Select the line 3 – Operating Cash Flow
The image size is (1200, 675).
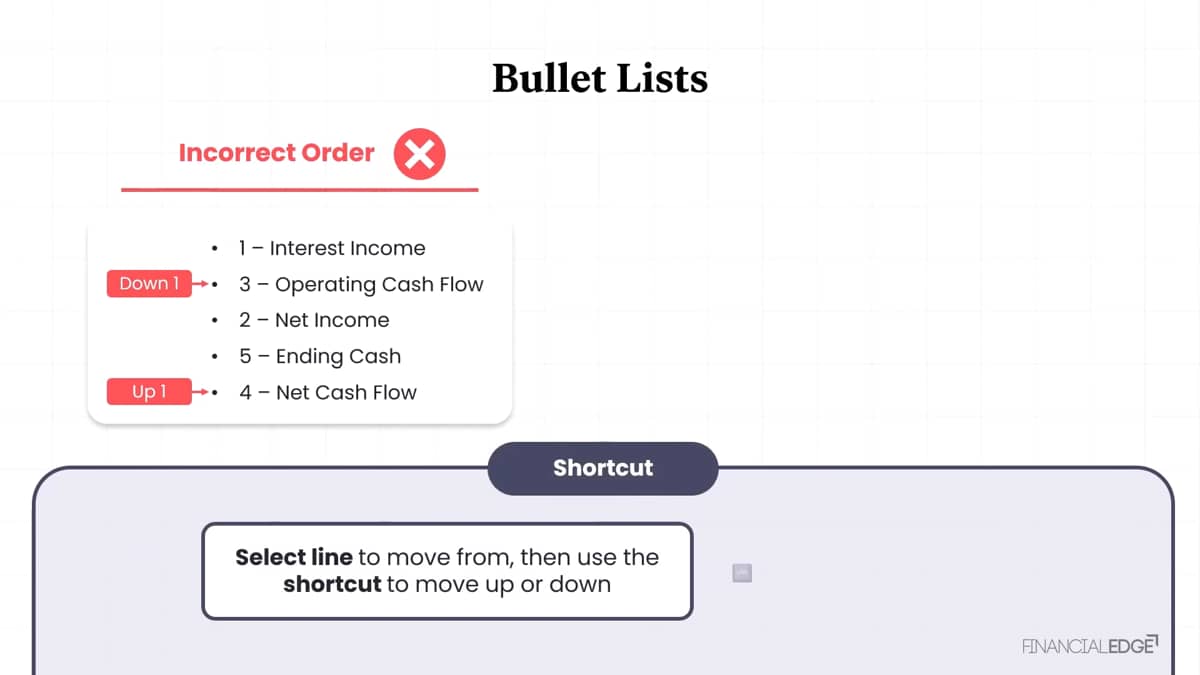(x=361, y=284)
